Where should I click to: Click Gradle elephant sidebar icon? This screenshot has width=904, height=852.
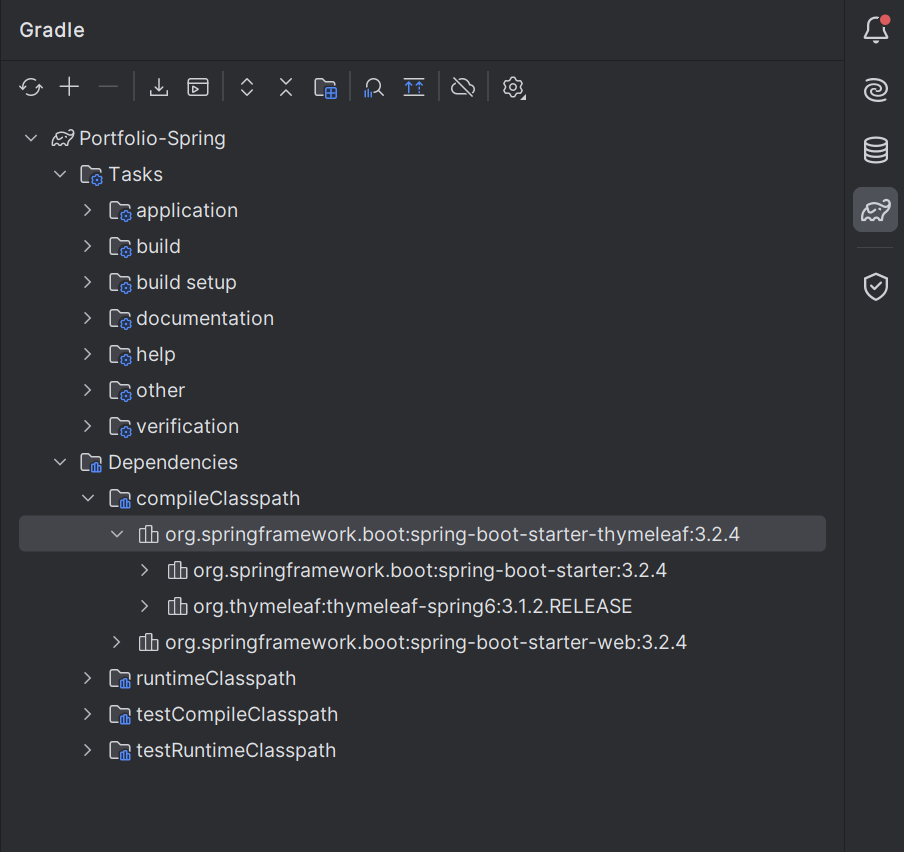coord(875,210)
